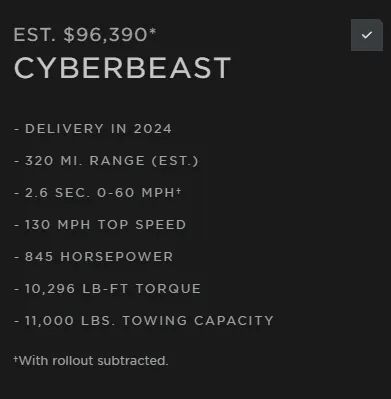Click the 845 horsepower spec line
This screenshot has width=391, height=399.
(94, 257)
